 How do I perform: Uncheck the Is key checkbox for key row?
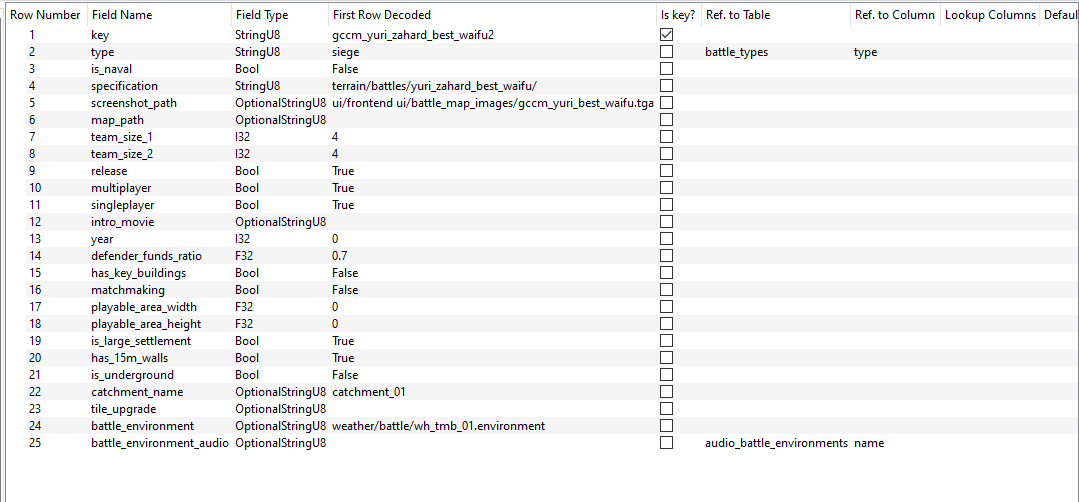point(666,34)
